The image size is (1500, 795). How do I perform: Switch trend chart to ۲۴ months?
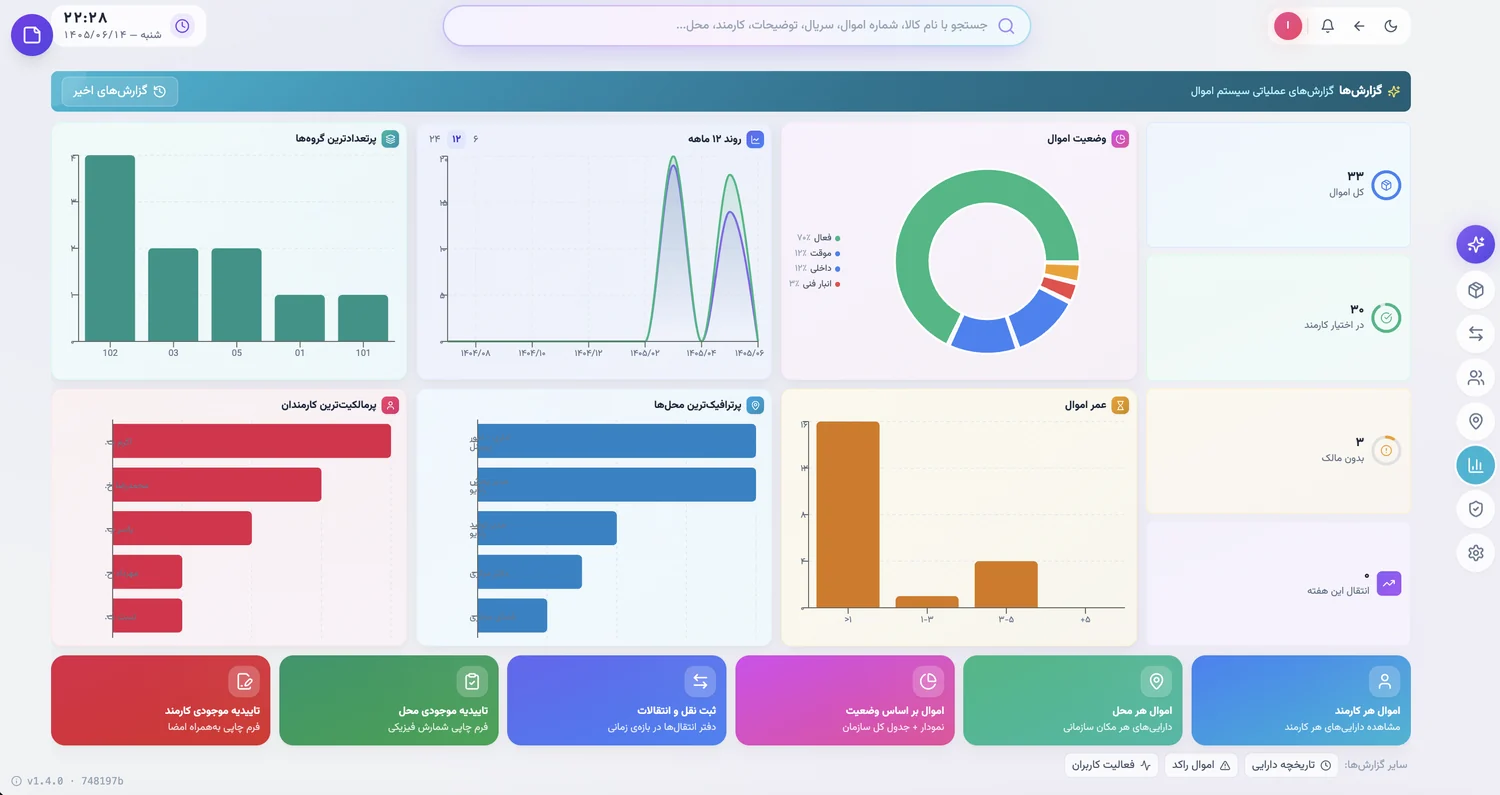435,139
